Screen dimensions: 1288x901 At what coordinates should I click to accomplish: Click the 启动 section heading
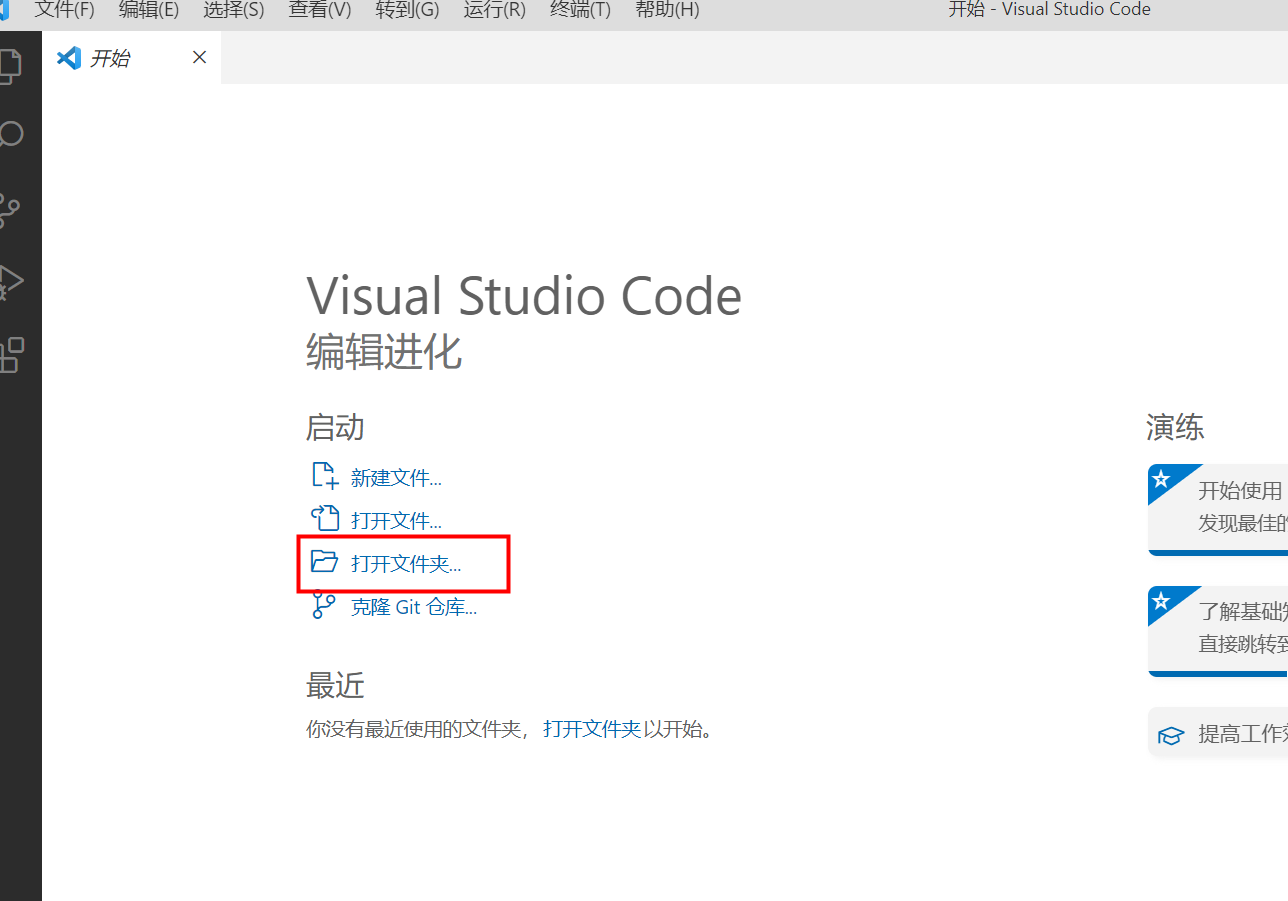335,427
